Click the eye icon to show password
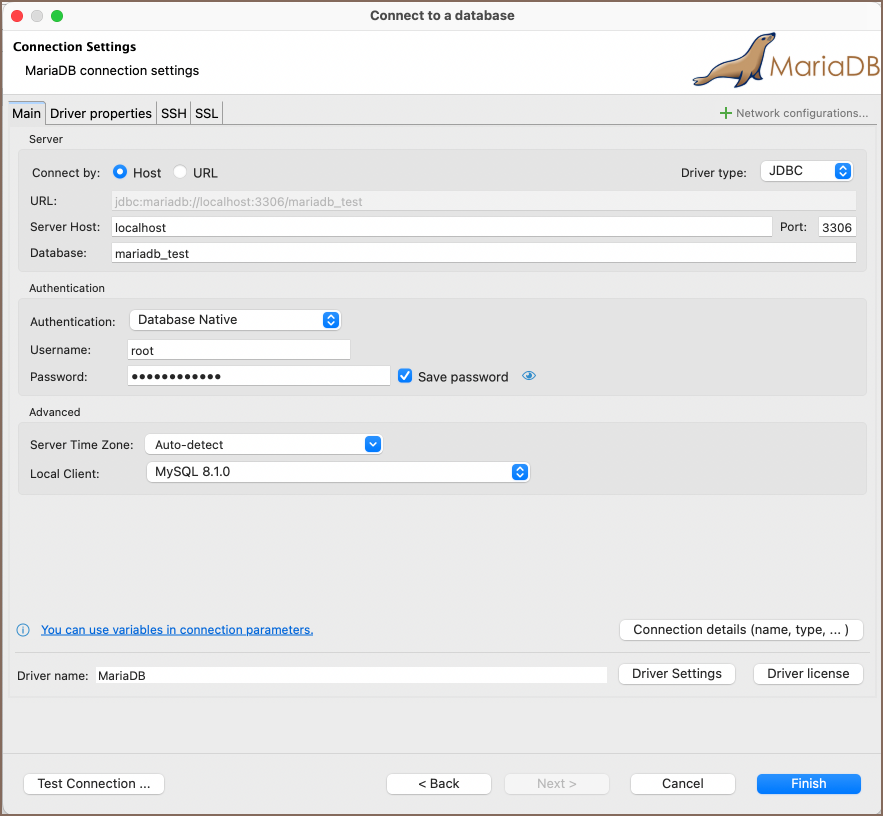 click(530, 376)
